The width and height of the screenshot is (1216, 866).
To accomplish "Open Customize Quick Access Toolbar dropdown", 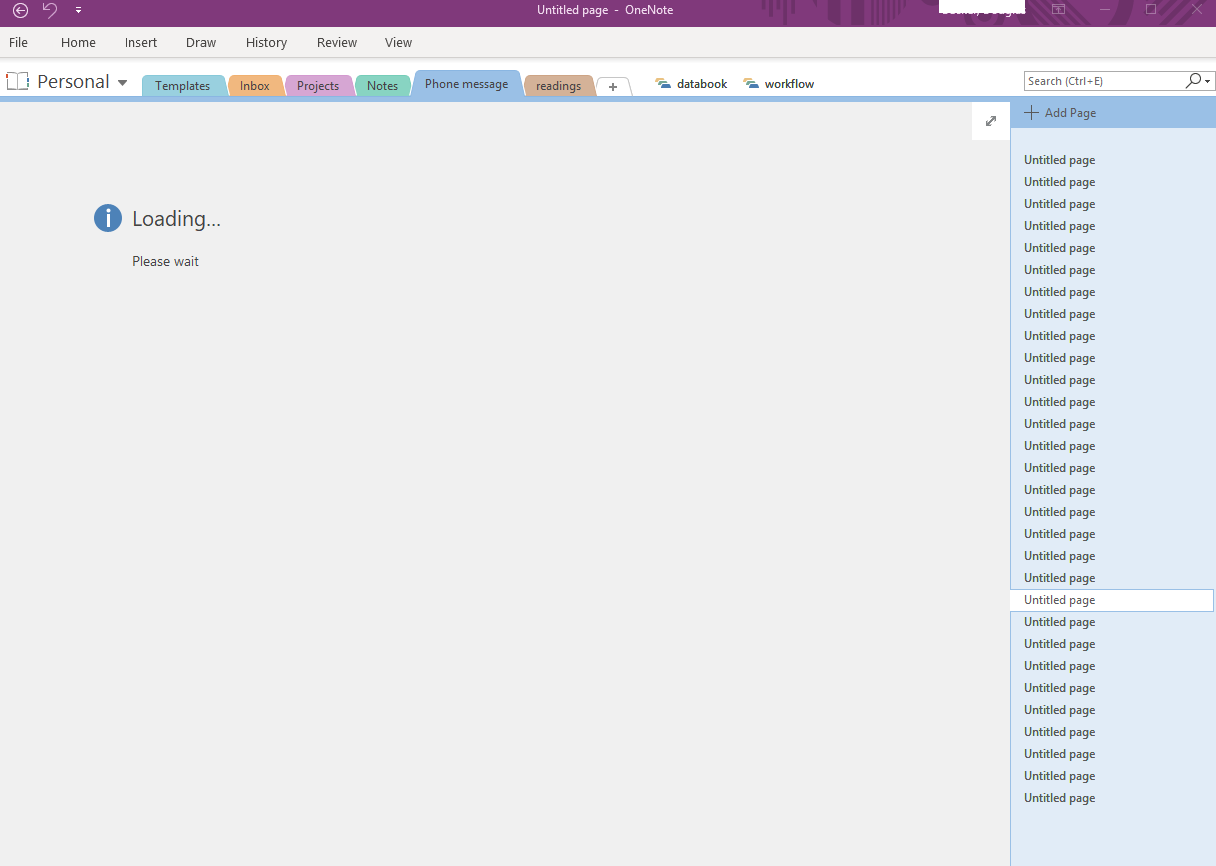I will [79, 10].
